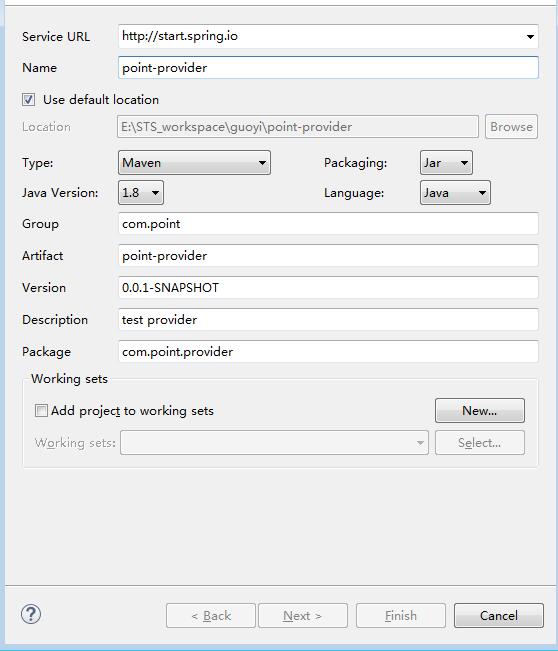Click the Package label
Viewport: 558px width, 651px height.
pos(46,352)
